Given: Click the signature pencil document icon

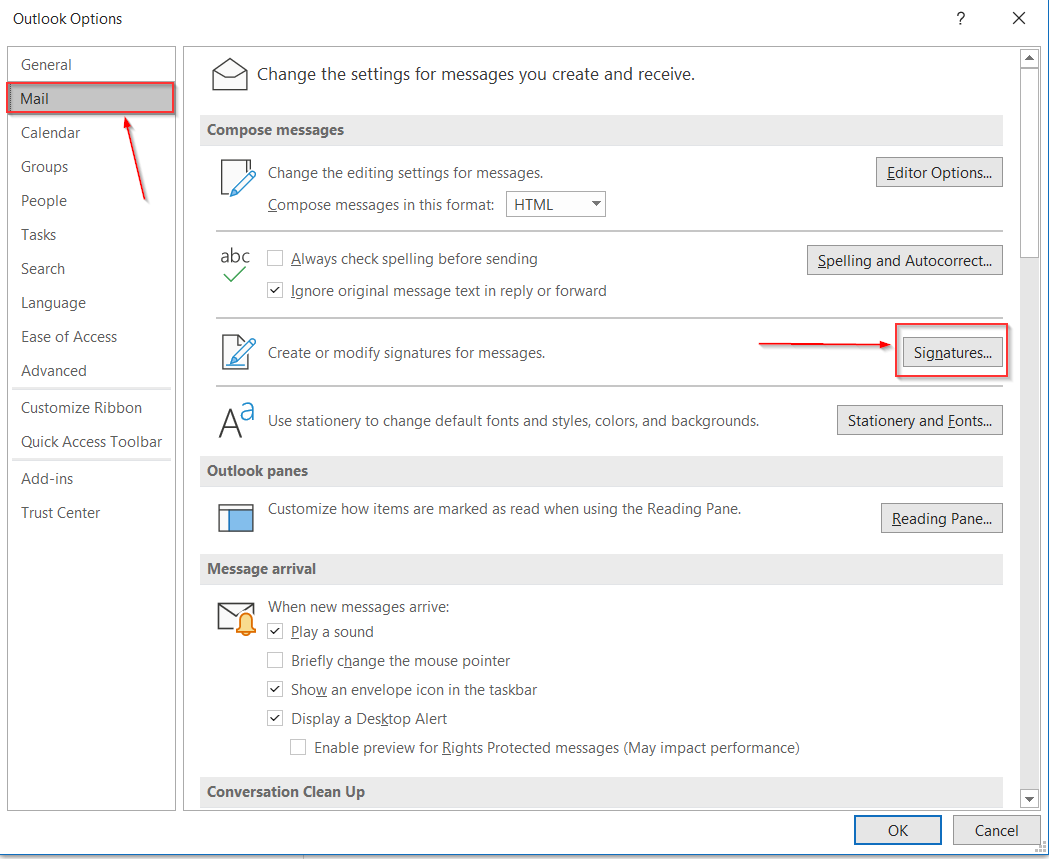Looking at the screenshot, I should pyautogui.click(x=239, y=352).
